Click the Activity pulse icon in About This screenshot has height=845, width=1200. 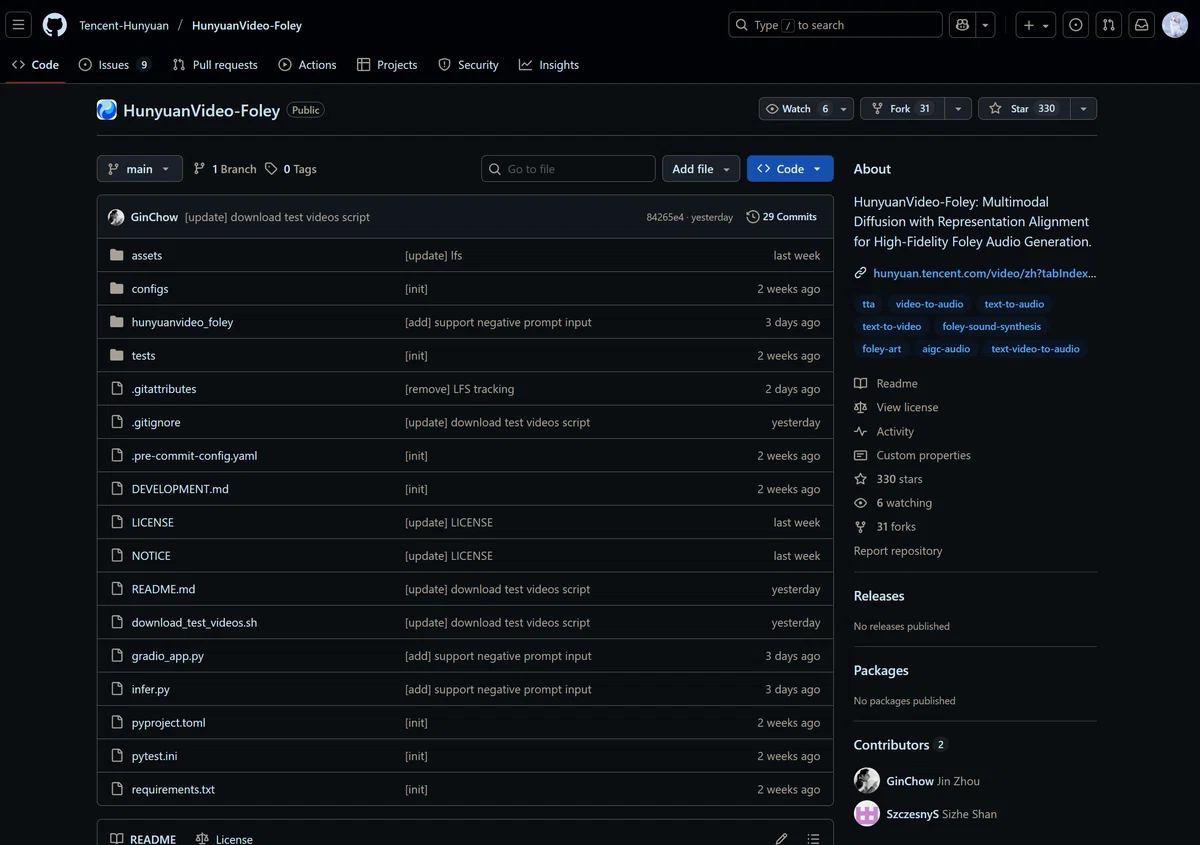click(x=860, y=431)
